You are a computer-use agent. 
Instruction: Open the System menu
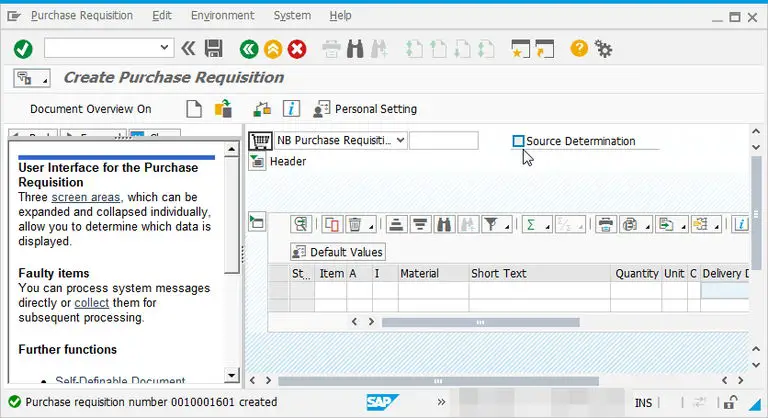tap(292, 16)
